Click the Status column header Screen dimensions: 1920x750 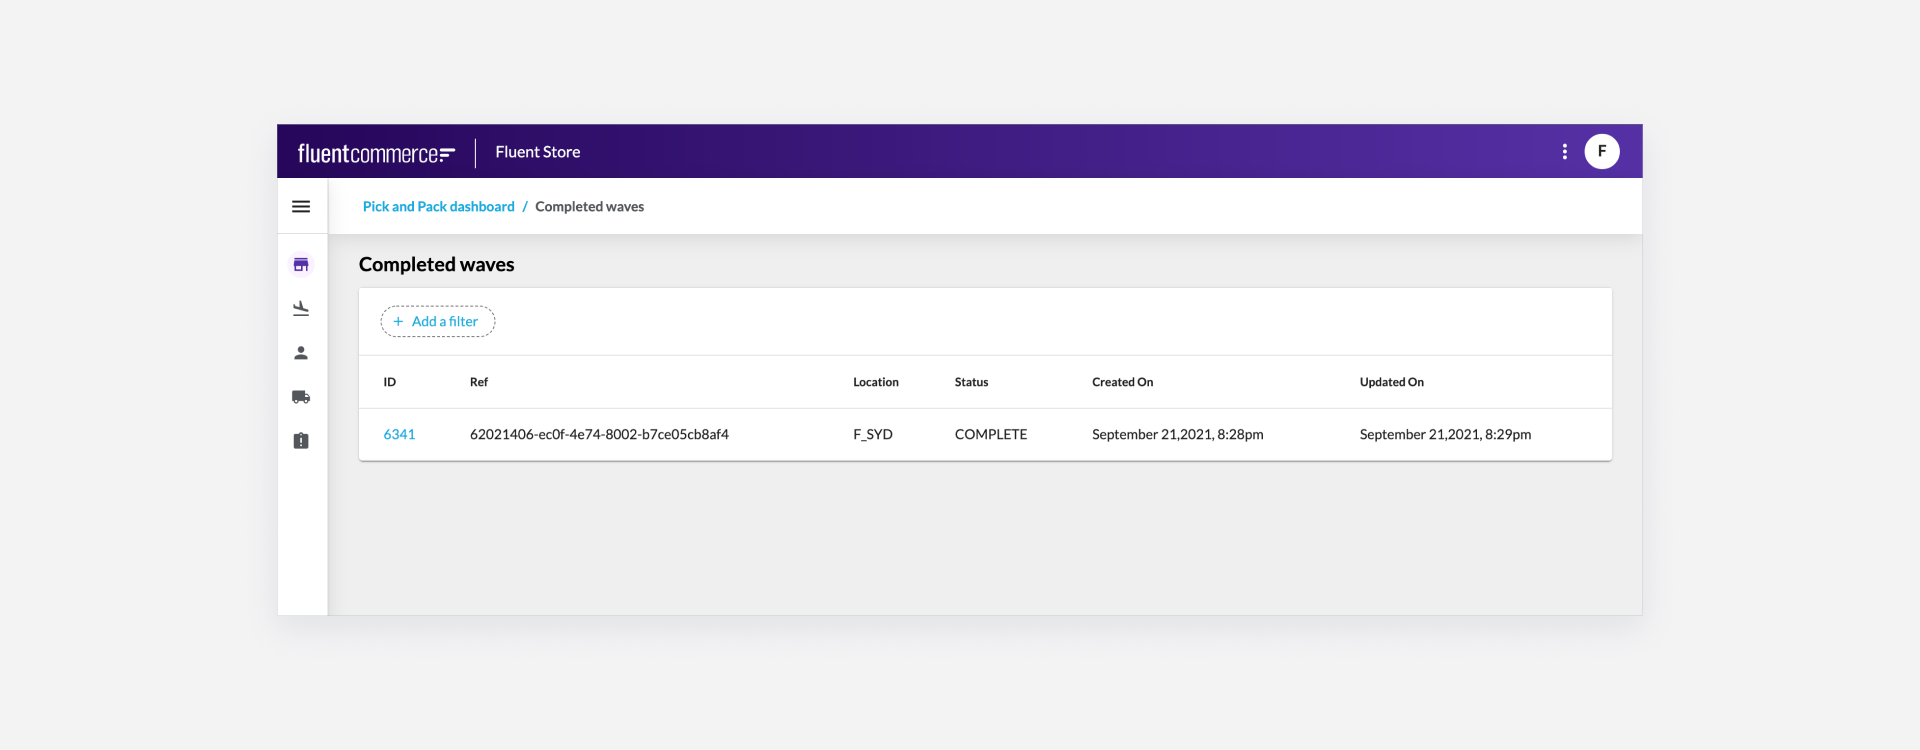pyautogui.click(x=971, y=382)
